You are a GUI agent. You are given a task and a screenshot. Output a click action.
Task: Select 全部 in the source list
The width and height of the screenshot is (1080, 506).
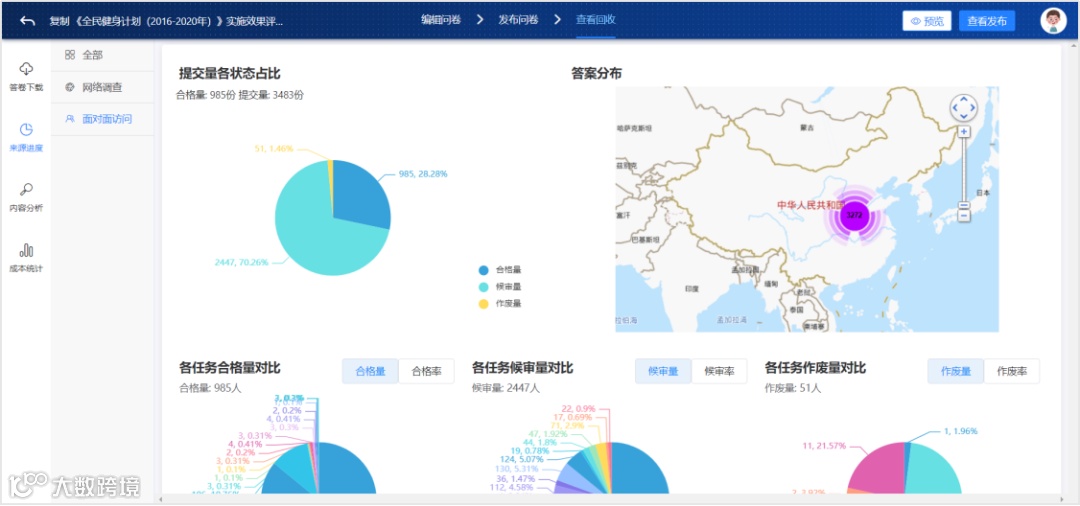point(103,55)
